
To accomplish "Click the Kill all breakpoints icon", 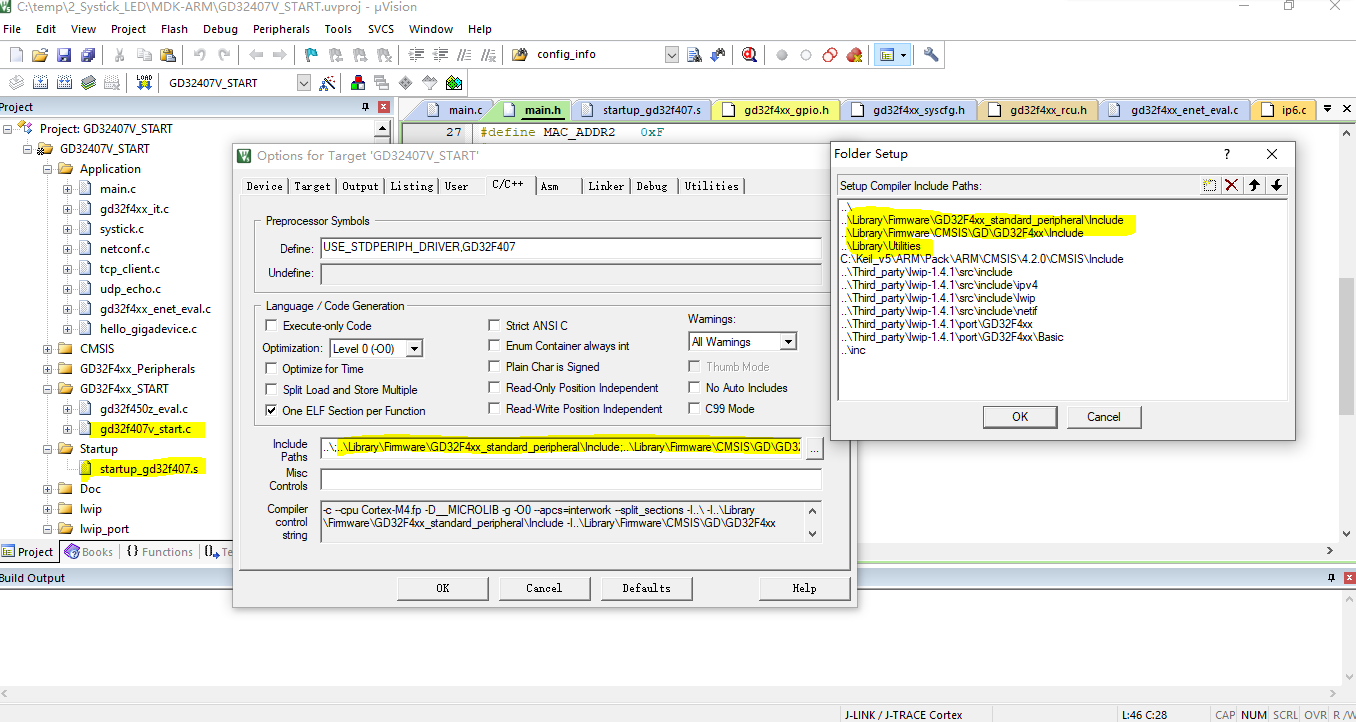I will click(854, 55).
